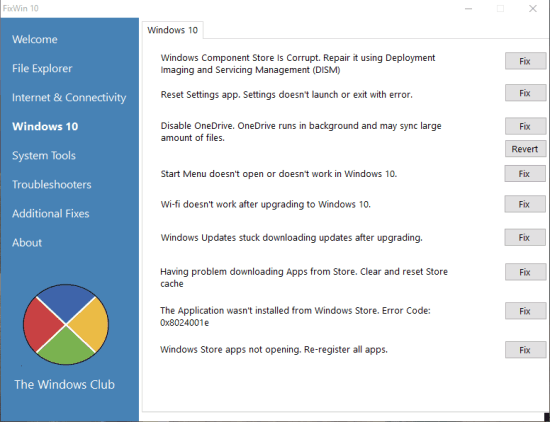Viewport: 550px width, 422px height.
Task: Fix Disable OneDrive option
Action: 525,126
